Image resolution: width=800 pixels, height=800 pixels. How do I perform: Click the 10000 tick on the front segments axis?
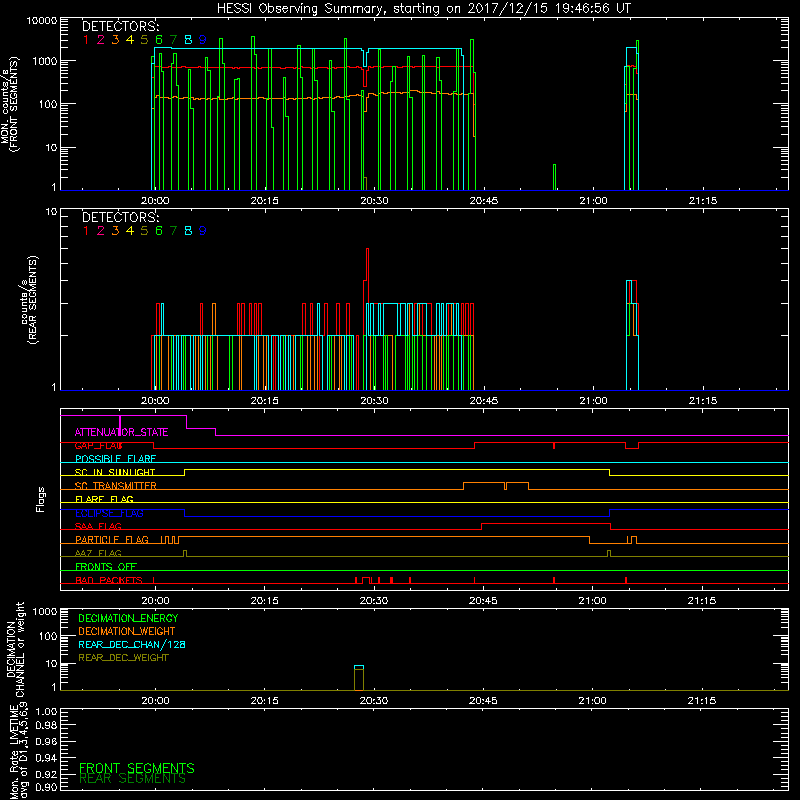42,21
